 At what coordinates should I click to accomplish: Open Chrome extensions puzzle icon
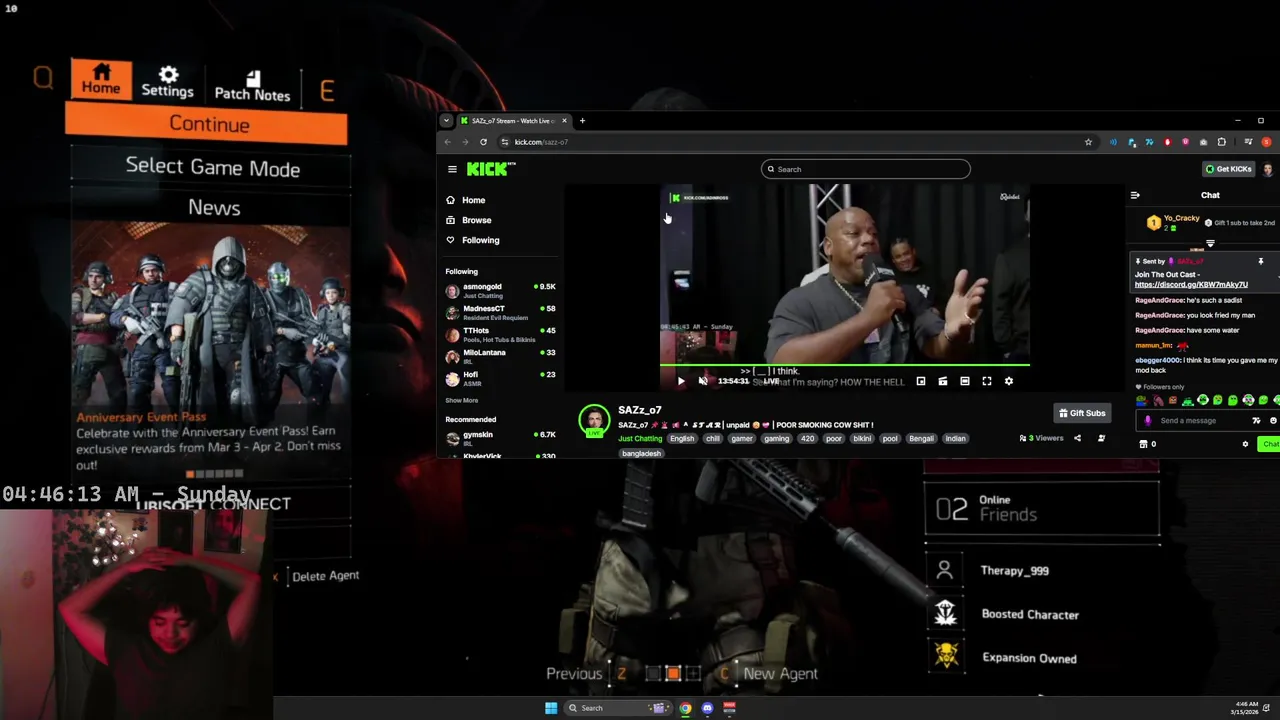click(x=1221, y=142)
